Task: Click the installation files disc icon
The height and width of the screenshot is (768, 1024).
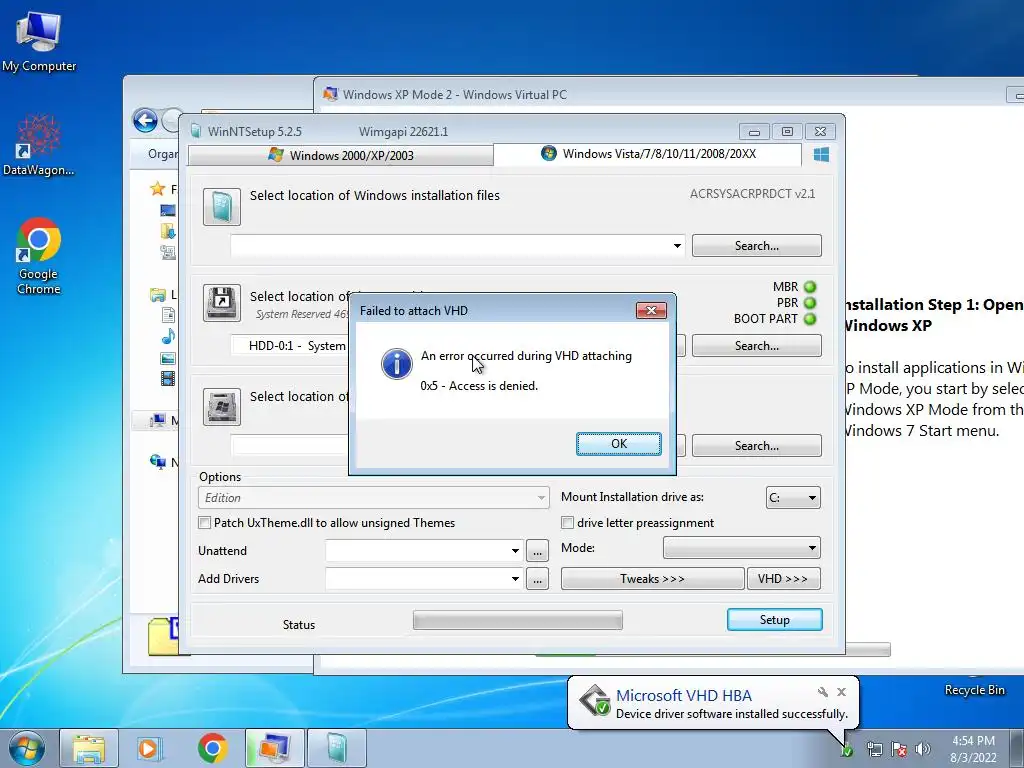Action: 221,207
